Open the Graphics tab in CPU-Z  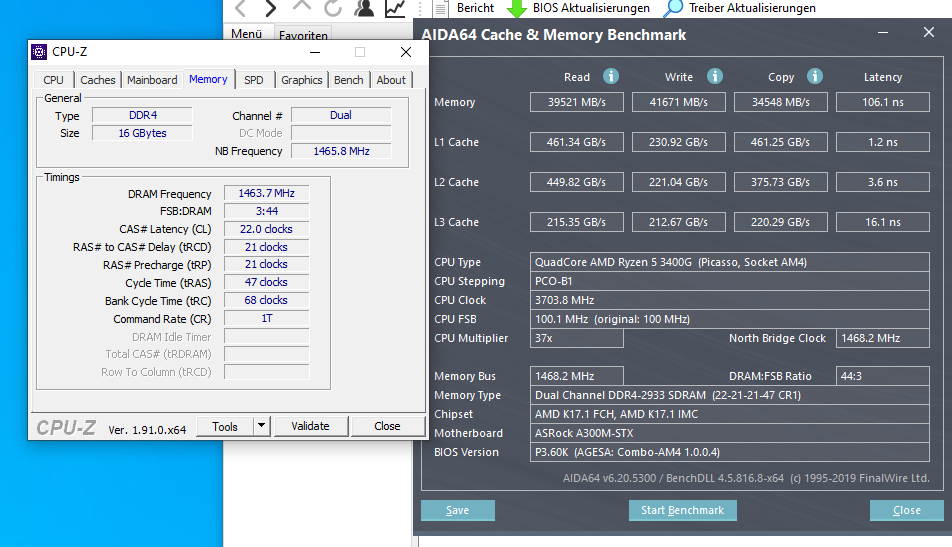[x=302, y=80]
